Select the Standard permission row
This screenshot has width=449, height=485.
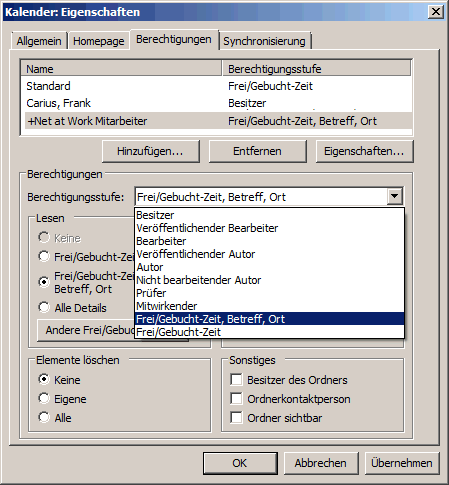(x=217, y=86)
